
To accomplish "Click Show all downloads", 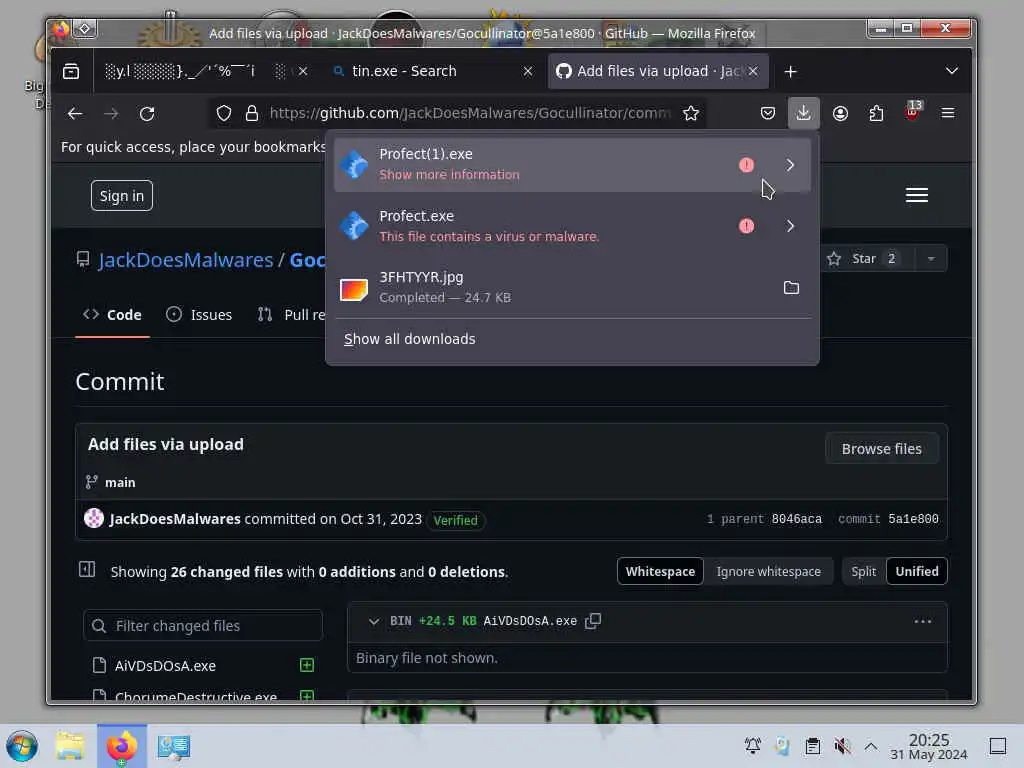I will (x=409, y=339).
